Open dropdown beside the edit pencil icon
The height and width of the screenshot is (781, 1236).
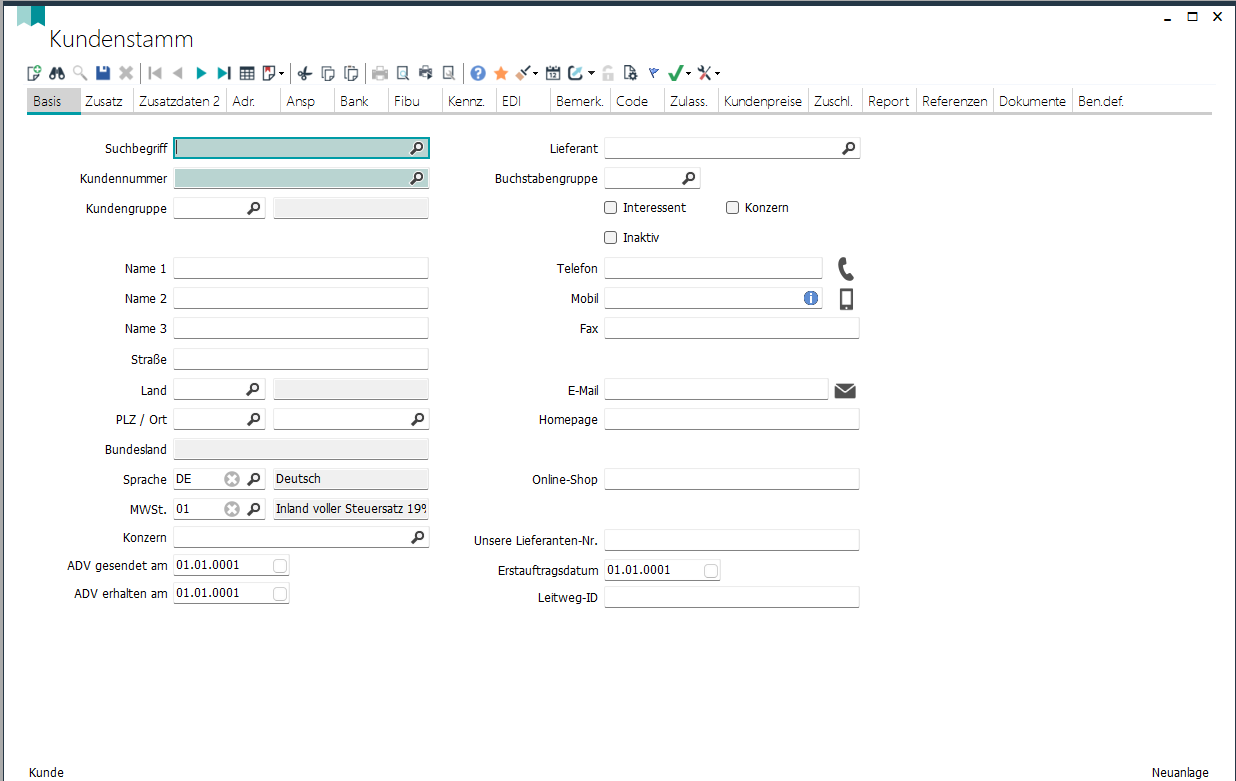[x=591, y=74]
